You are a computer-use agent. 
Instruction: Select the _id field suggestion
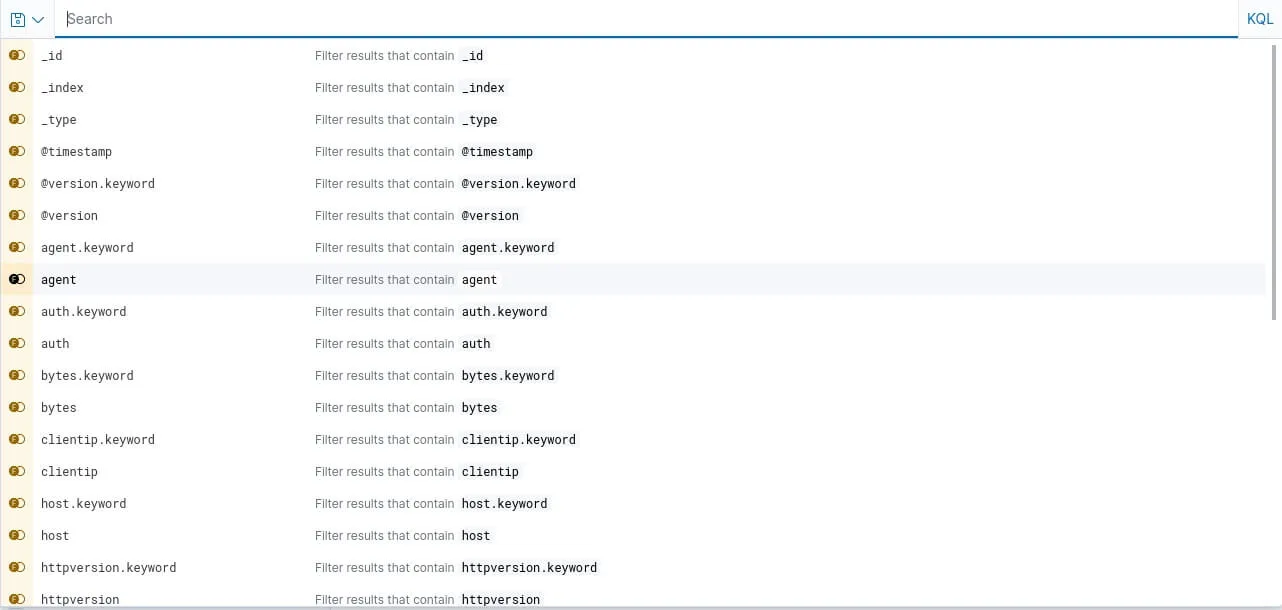[x=633, y=56]
